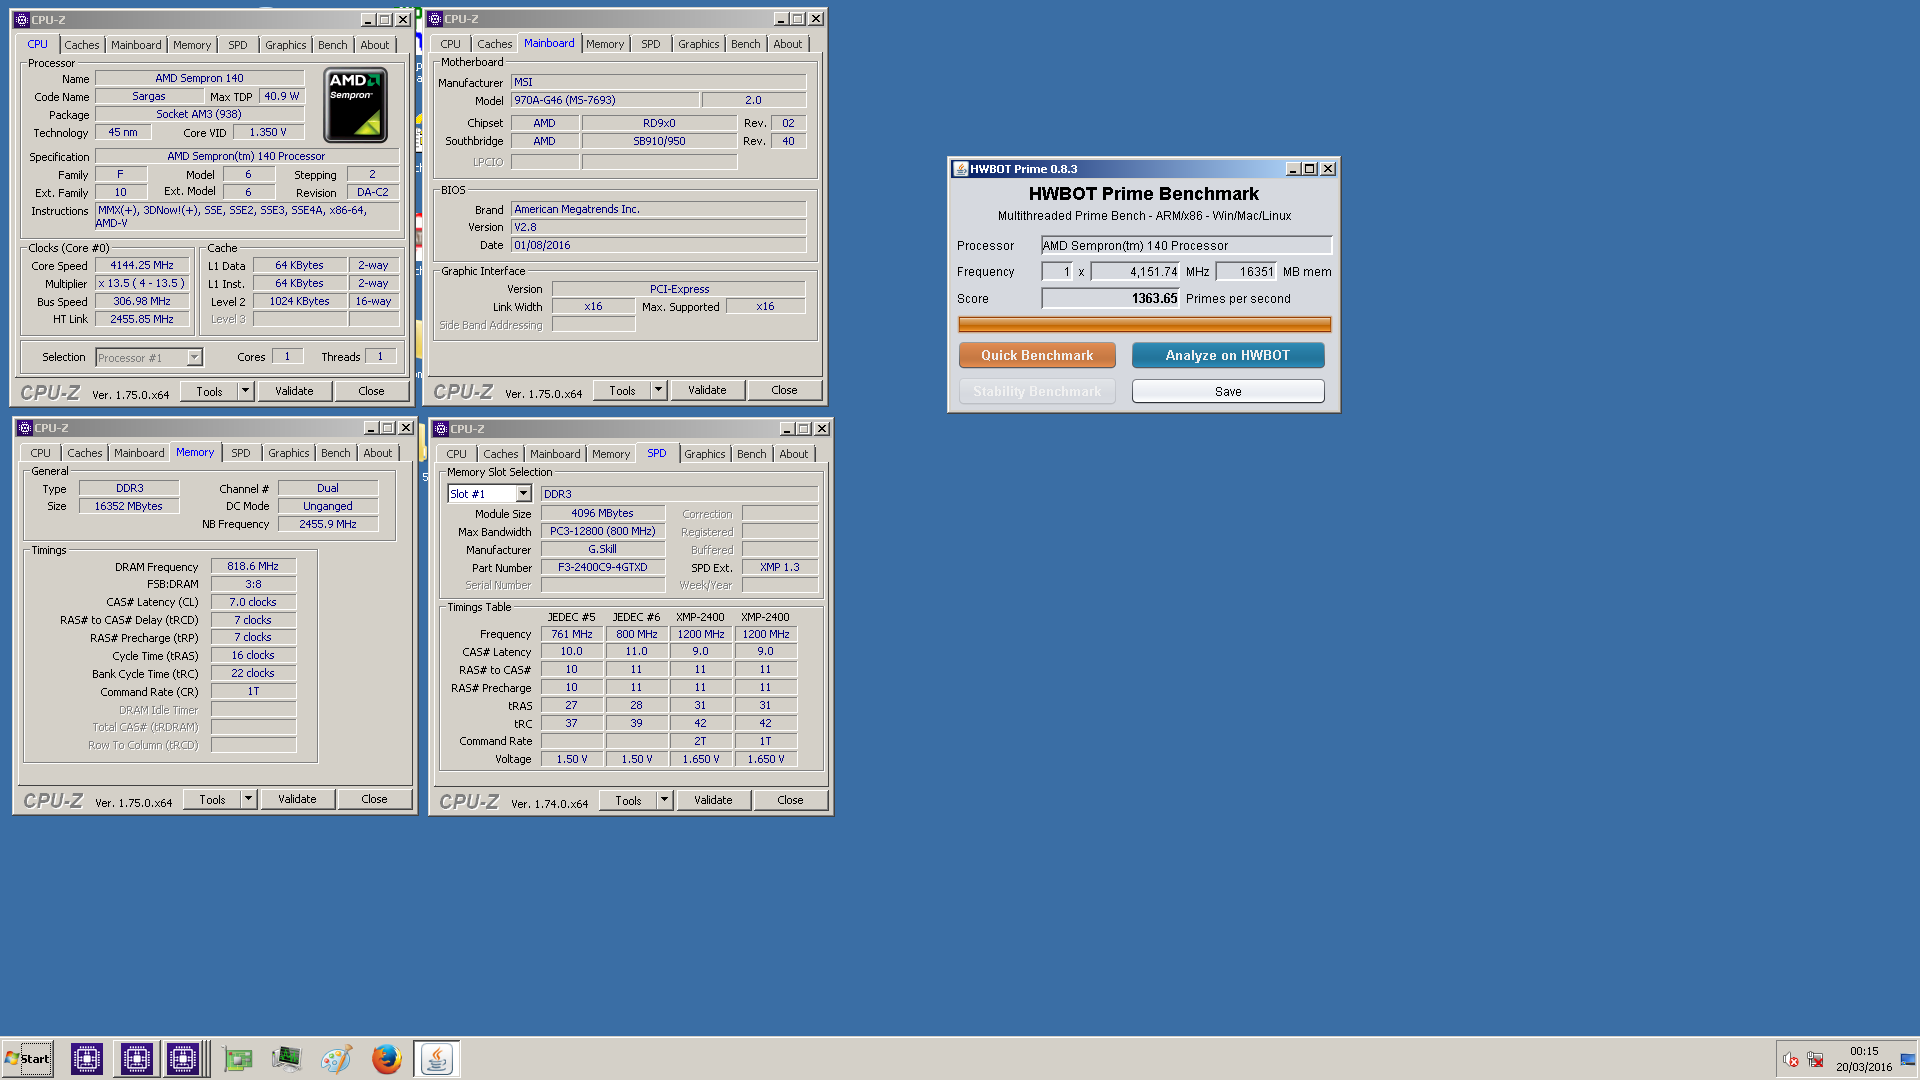The image size is (1920, 1080).
Task: Open the system monitor taskbar icon
Action: tap(286, 1058)
